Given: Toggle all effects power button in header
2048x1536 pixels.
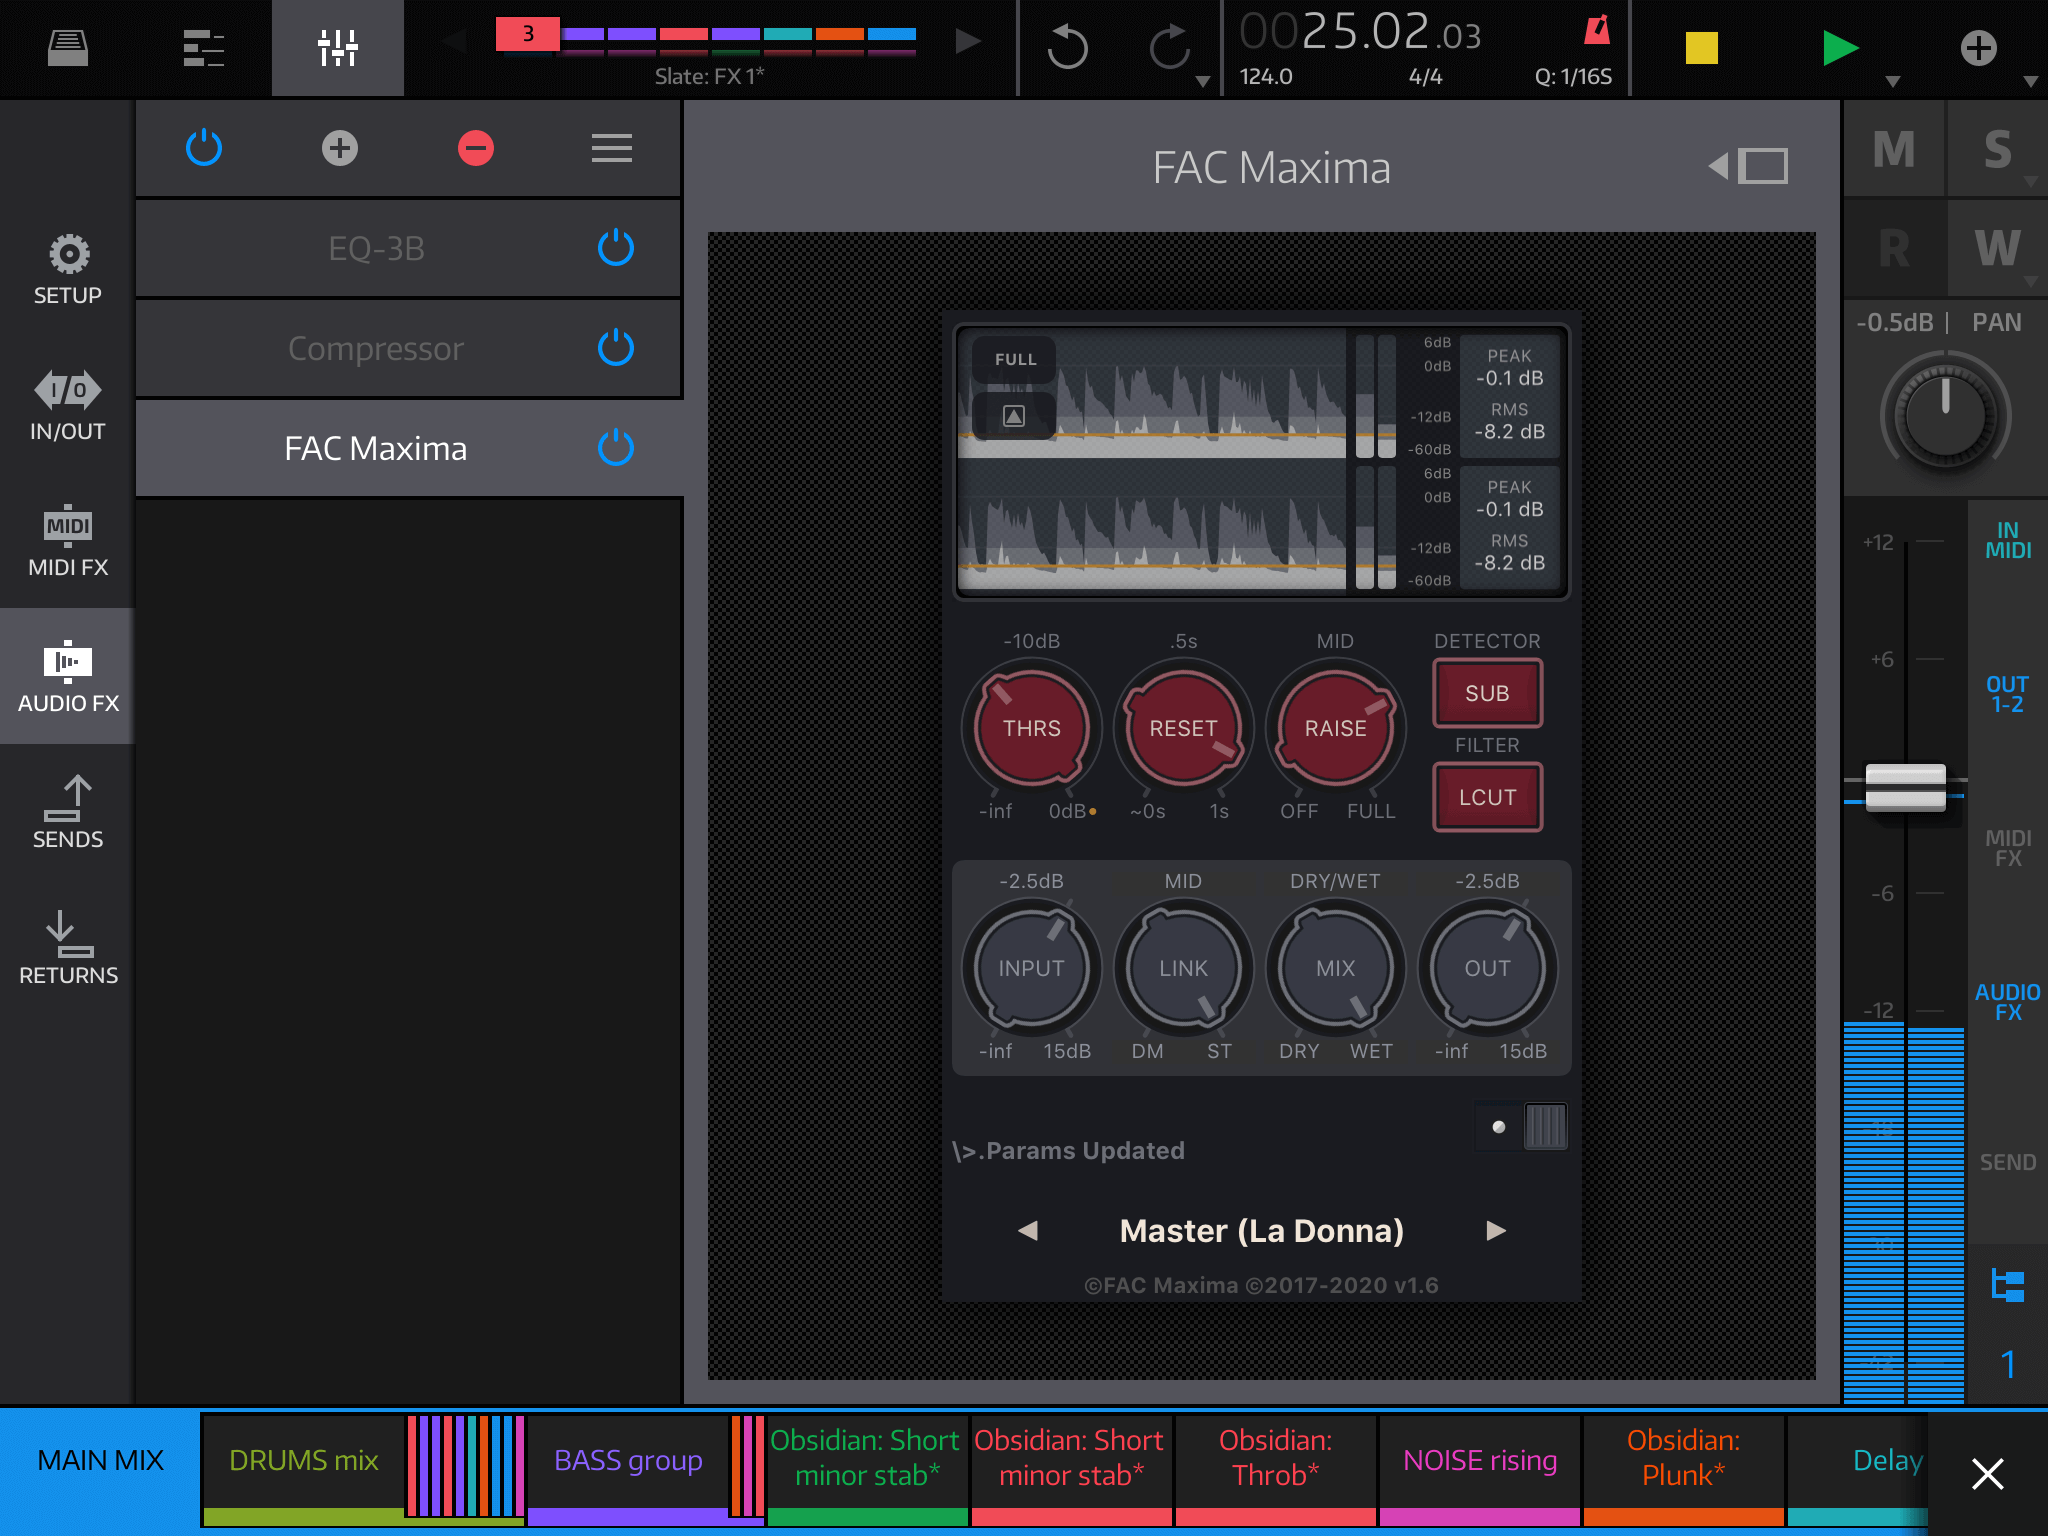Looking at the screenshot, I should pyautogui.click(x=204, y=148).
